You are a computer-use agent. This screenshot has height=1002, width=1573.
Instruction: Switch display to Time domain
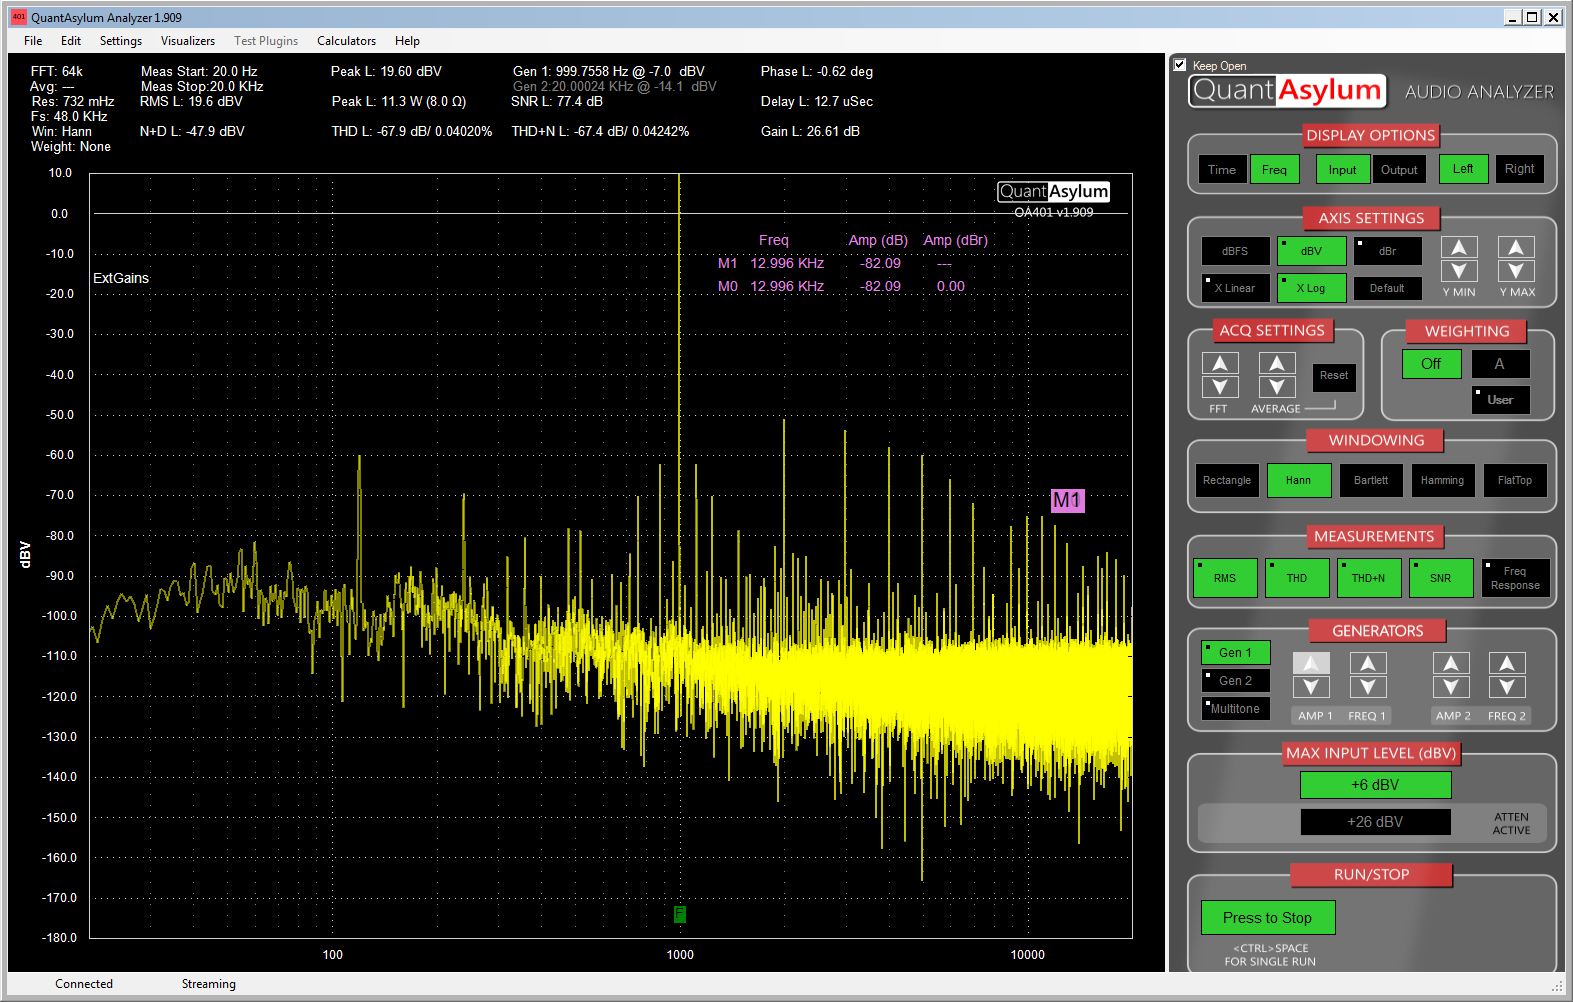pyautogui.click(x=1222, y=170)
